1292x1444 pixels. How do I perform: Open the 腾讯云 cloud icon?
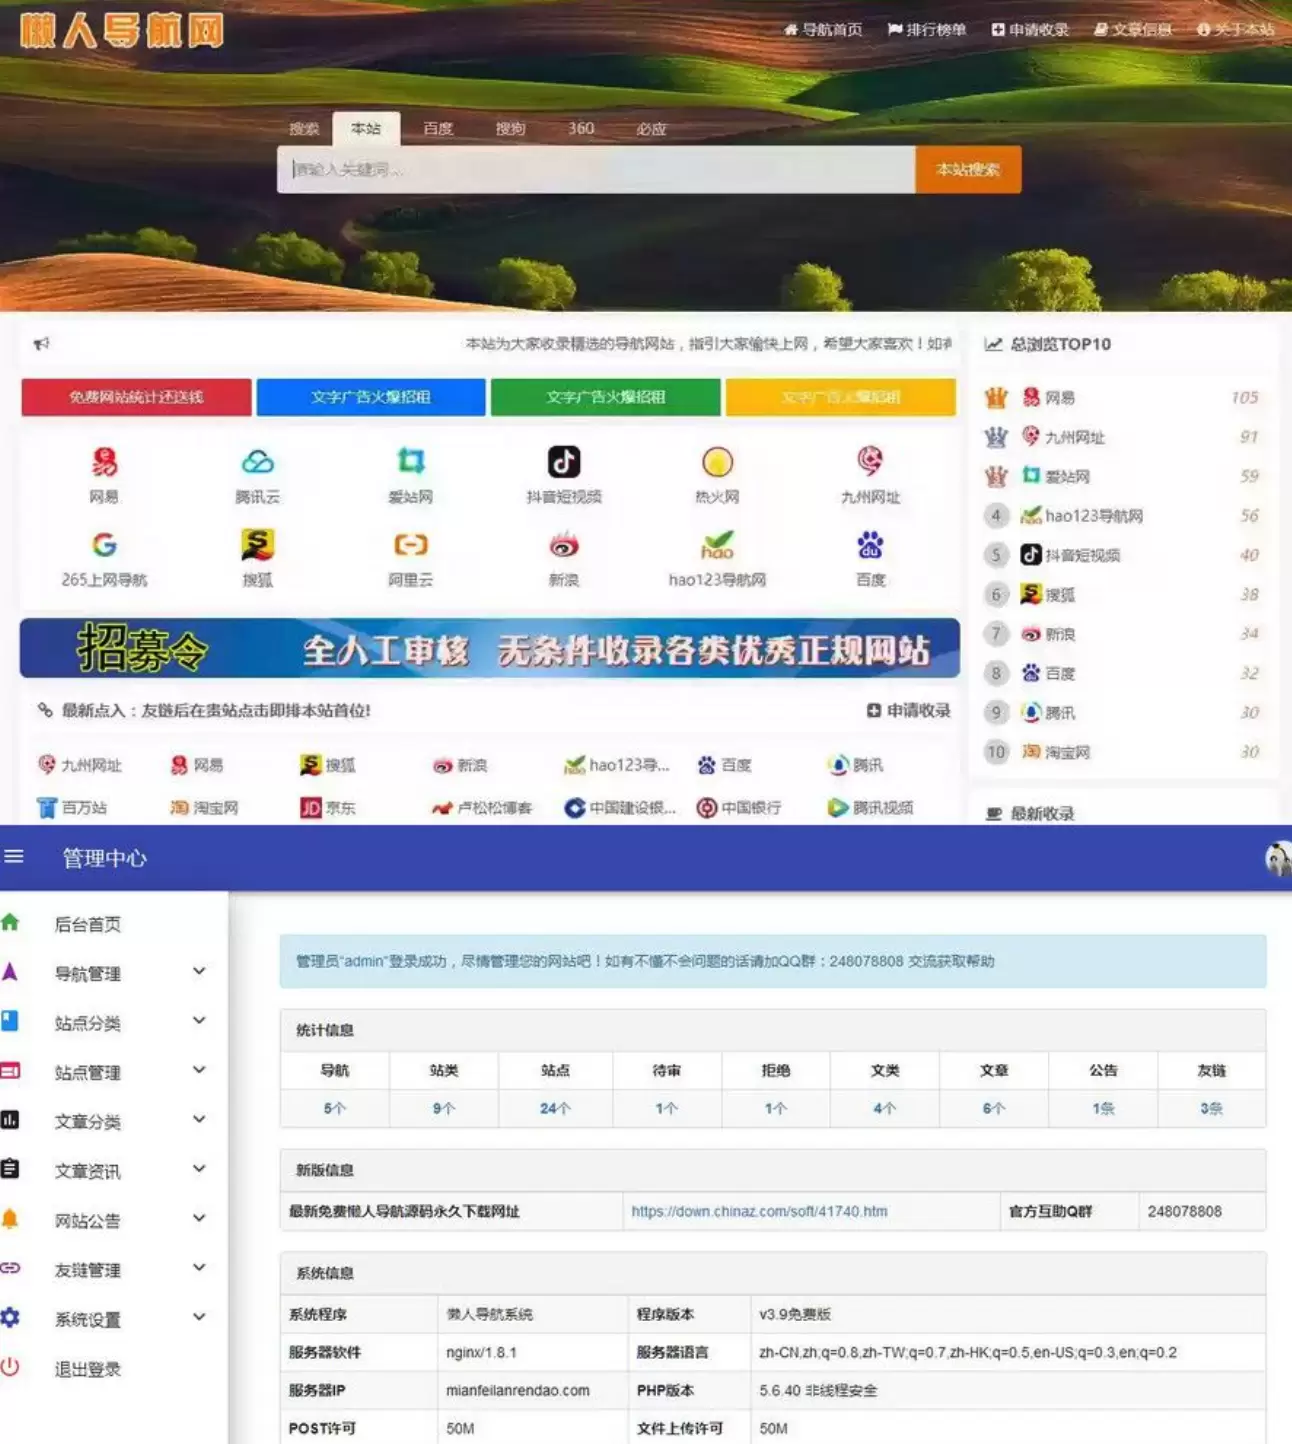[x=257, y=462]
